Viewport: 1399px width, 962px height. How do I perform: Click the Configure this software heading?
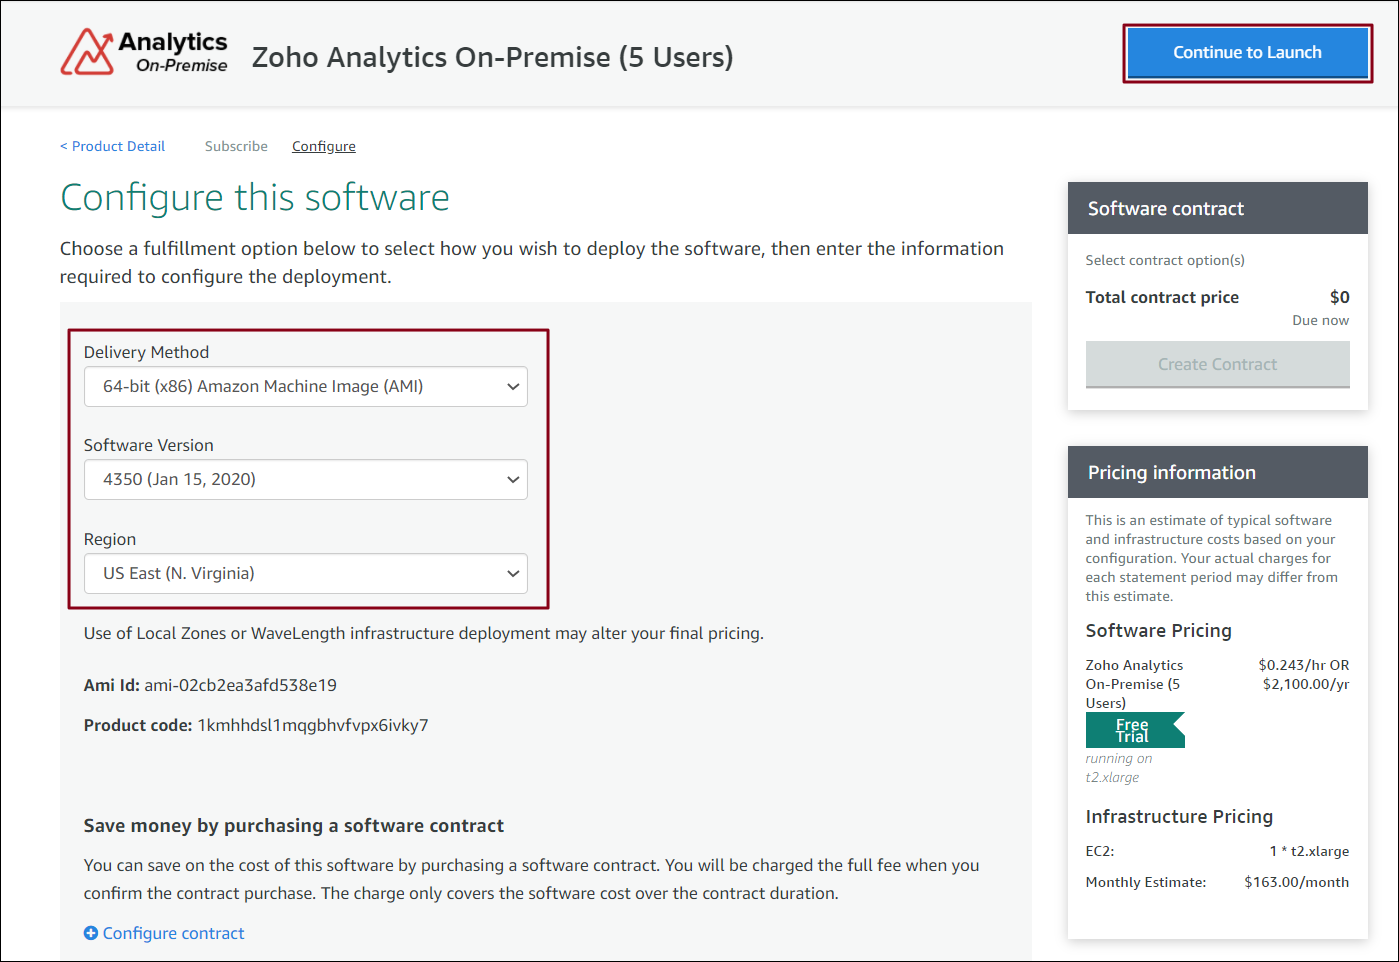(x=255, y=197)
